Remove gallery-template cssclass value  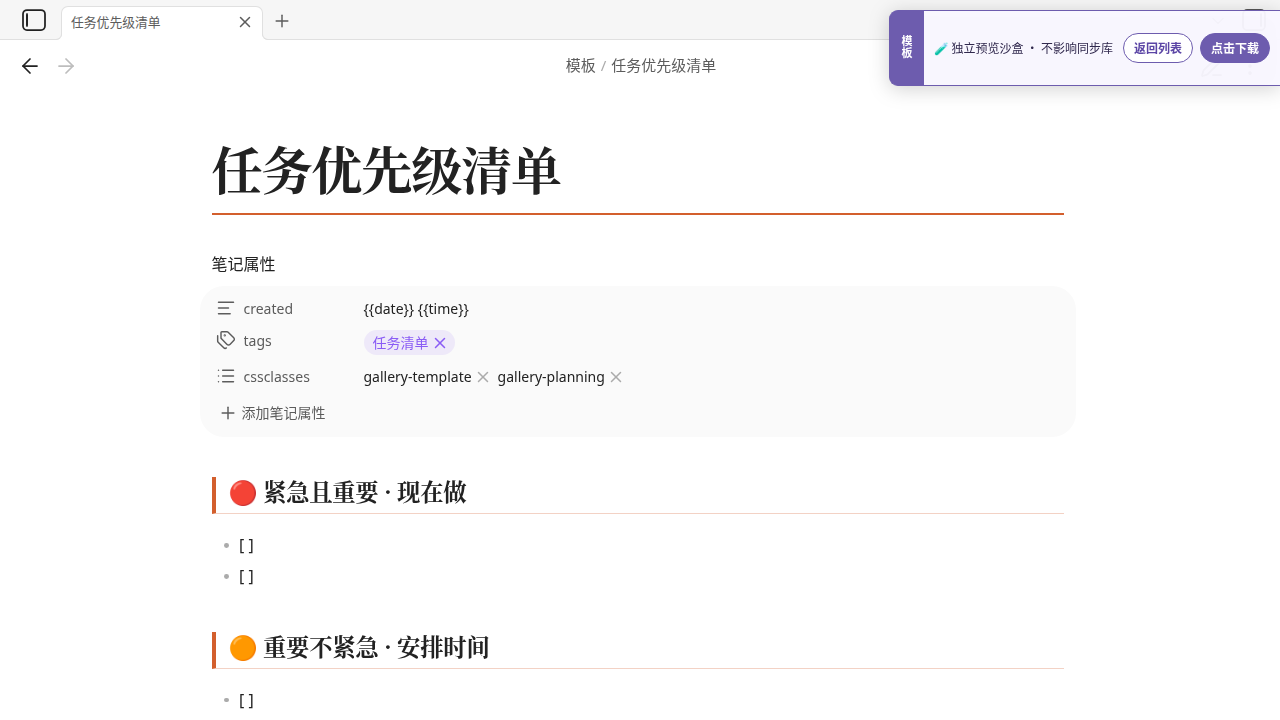[483, 377]
